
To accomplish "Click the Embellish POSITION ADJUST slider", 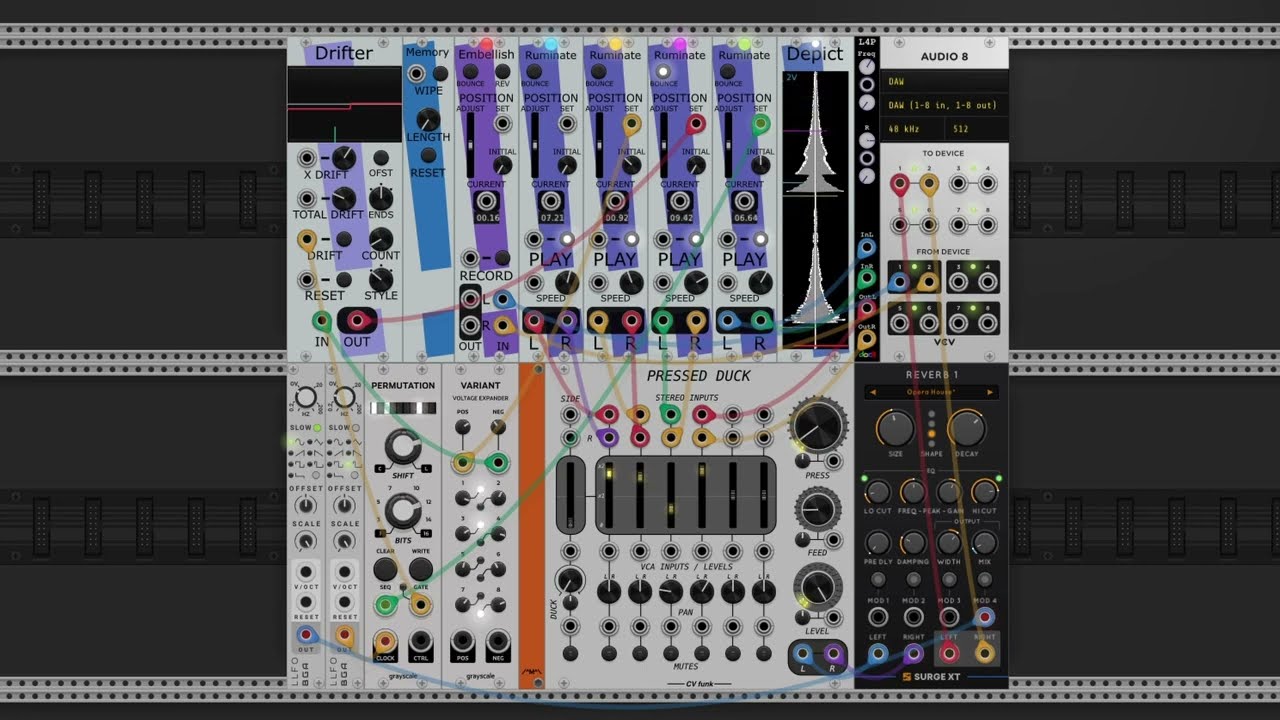I will point(470,144).
